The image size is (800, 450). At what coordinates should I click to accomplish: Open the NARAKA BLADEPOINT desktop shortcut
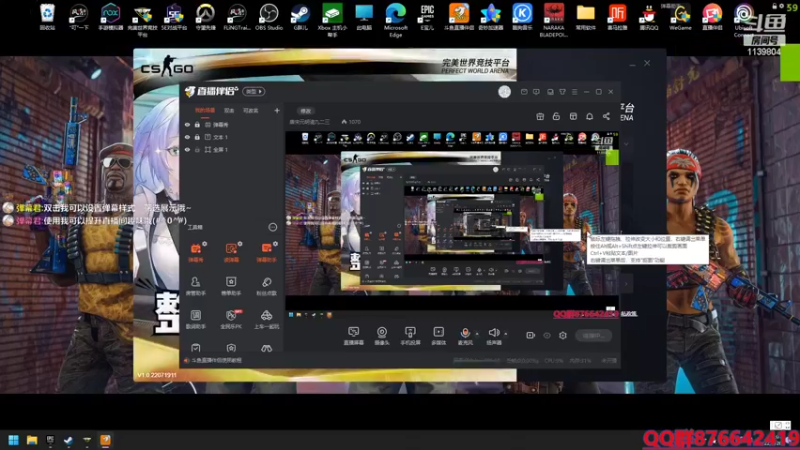pos(554,19)
